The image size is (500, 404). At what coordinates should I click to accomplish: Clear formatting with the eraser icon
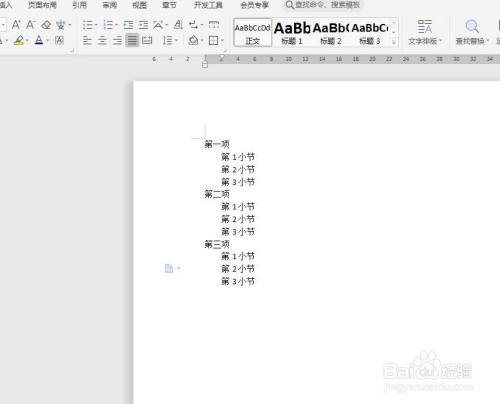pyautogui.click(x=46, y=25)
